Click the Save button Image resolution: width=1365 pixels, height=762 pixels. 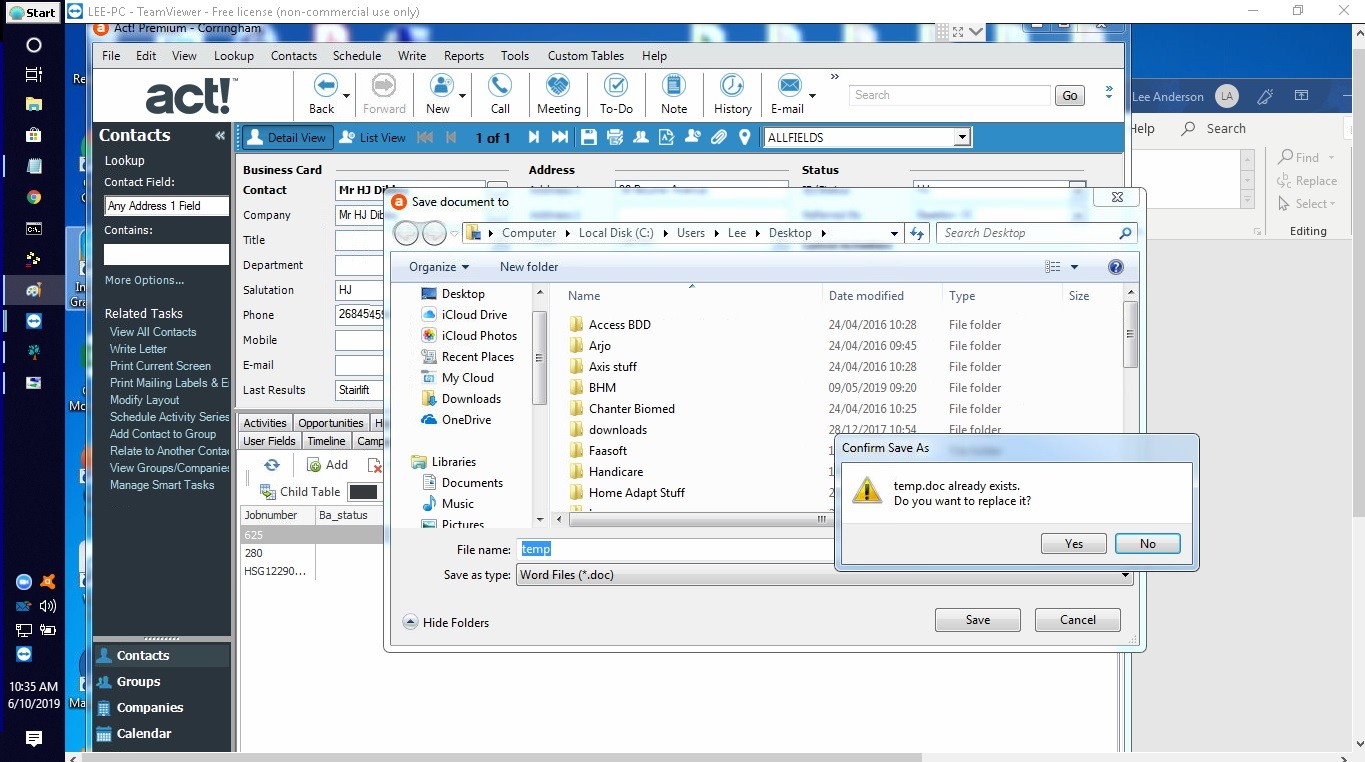coord(977,620)
